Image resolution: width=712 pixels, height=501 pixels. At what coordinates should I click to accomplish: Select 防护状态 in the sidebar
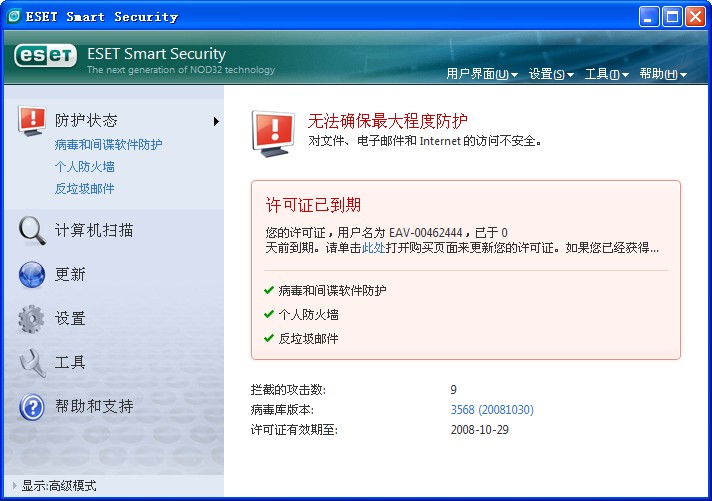coord(86,120)
